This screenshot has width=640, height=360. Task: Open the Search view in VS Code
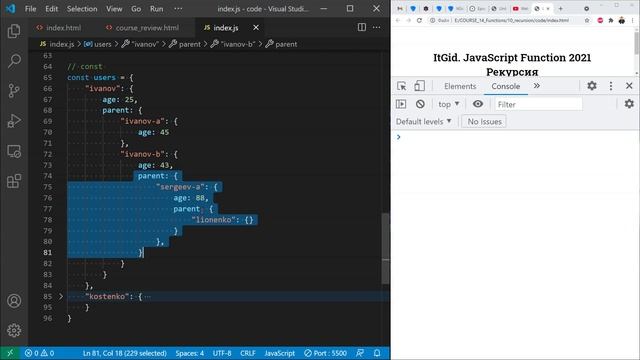pyautogui.click(x=14, y=61)
